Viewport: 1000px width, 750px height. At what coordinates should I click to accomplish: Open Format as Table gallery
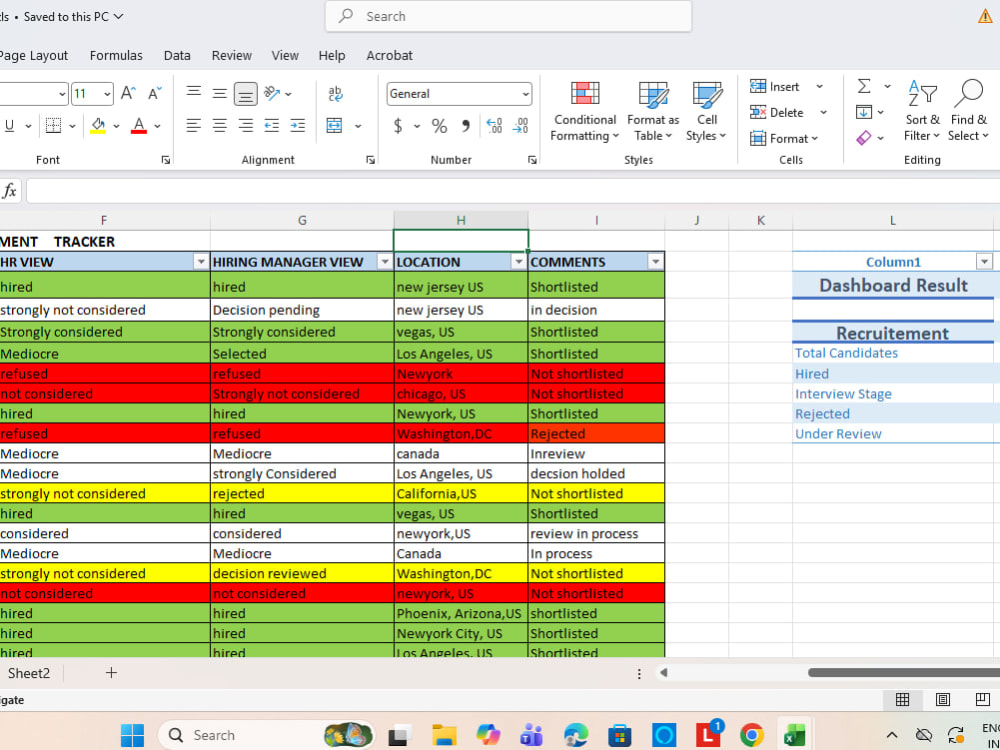click(x=653, y=112)
